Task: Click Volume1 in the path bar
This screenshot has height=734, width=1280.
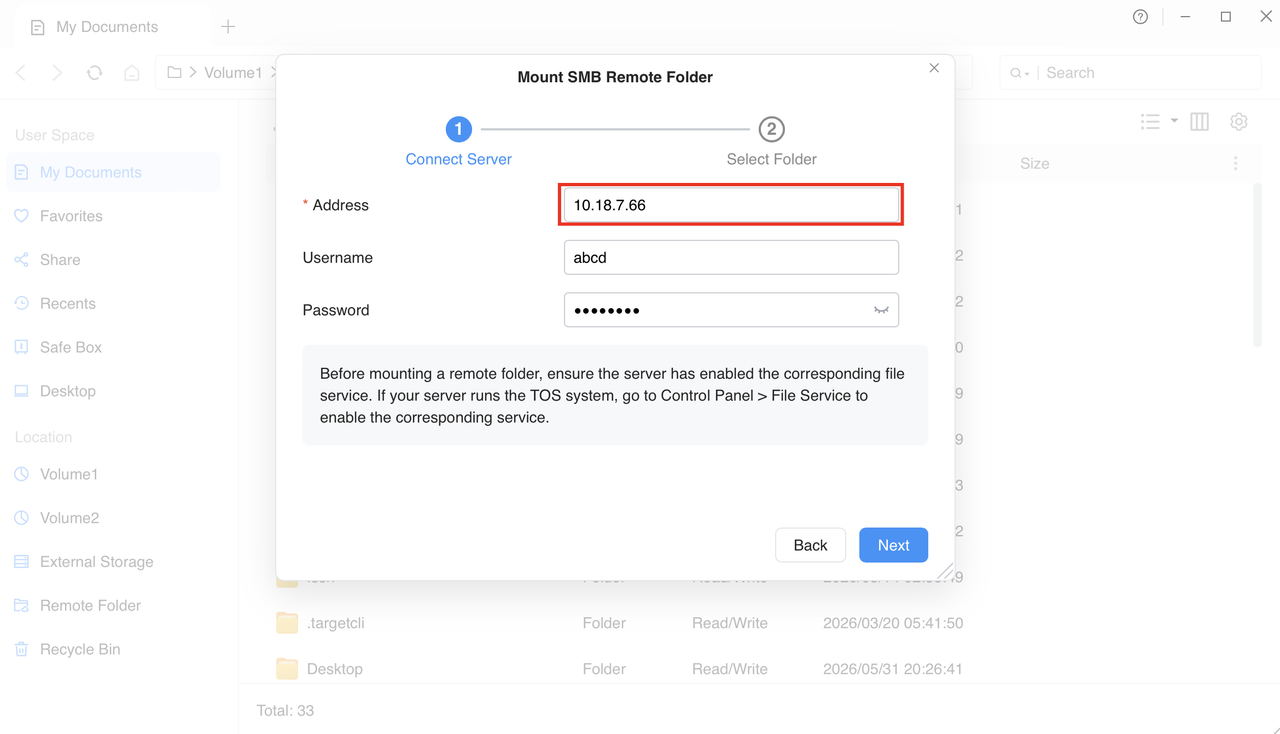Action: [233, 73]
